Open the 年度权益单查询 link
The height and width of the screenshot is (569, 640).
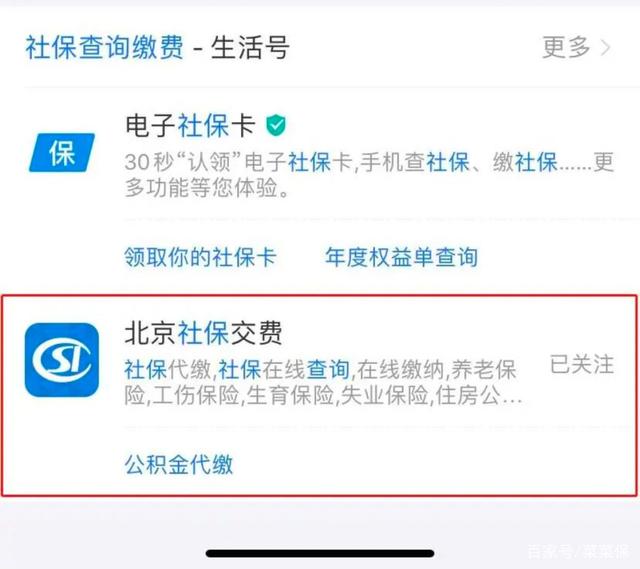coord(401,257)
